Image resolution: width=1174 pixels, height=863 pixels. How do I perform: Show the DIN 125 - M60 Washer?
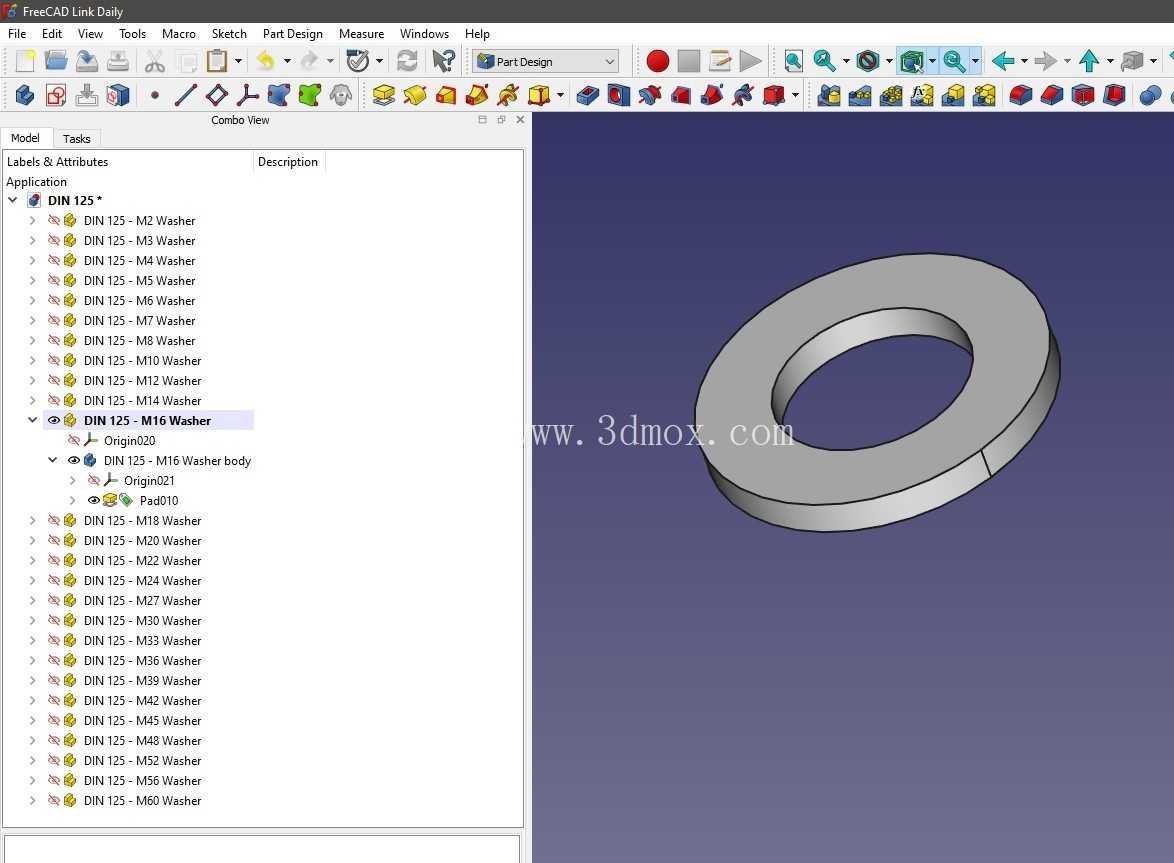[54, 800]
